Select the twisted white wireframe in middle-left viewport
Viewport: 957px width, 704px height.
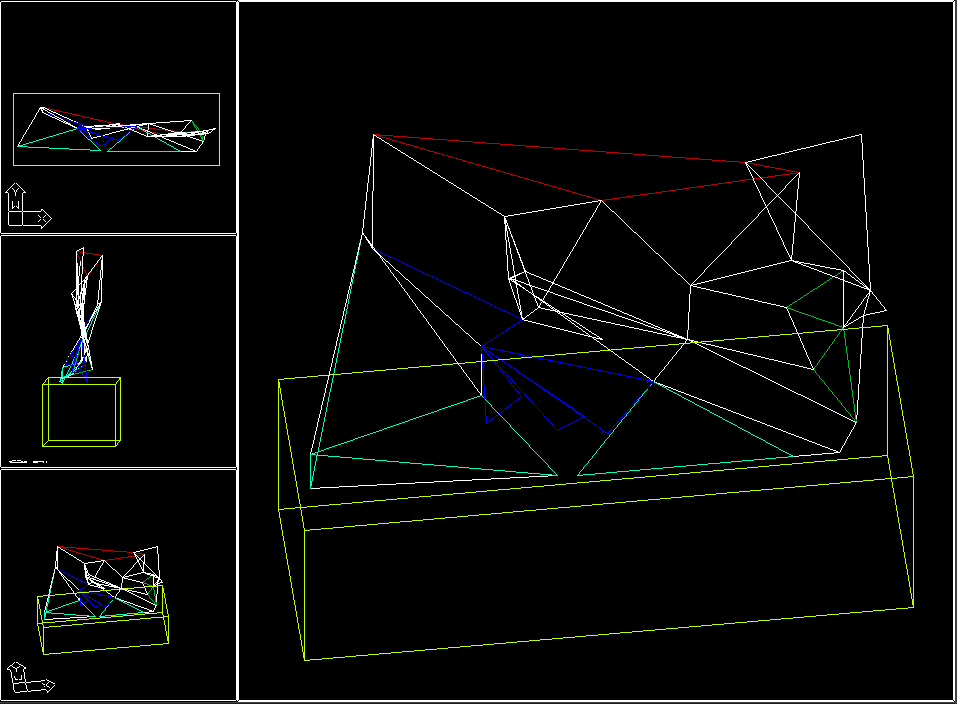(x=85, y=310)
